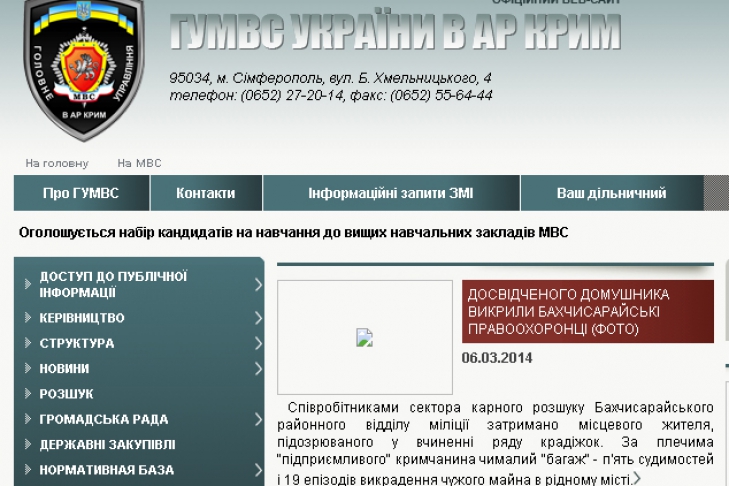Image resolution: width=729 pixels, height=486 pixels.
Task: Open Ваш дільничний menu item
Action: tap(611, 193)
